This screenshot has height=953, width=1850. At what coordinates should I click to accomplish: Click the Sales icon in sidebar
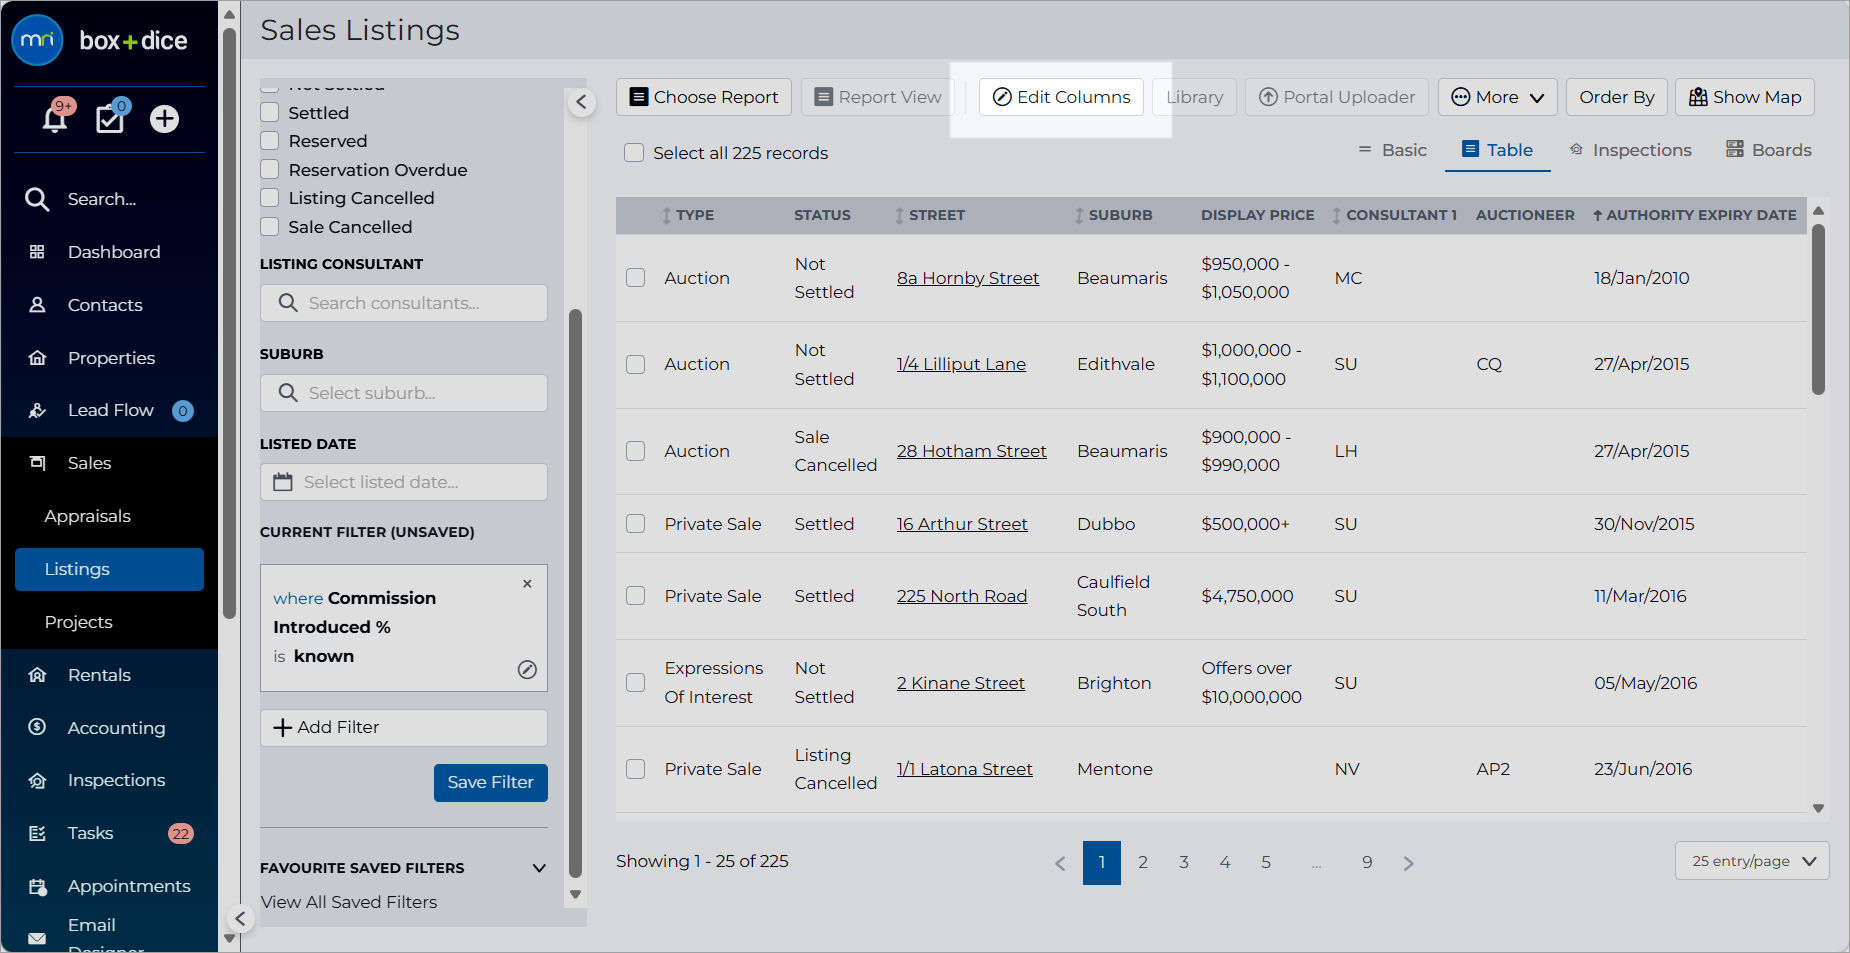37,463
